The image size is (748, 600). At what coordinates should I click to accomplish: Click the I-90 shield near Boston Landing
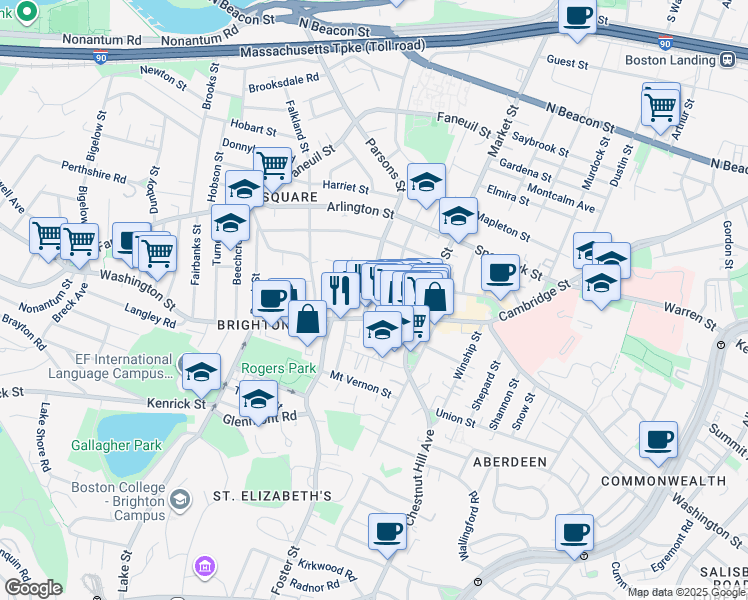coord(665,43)
